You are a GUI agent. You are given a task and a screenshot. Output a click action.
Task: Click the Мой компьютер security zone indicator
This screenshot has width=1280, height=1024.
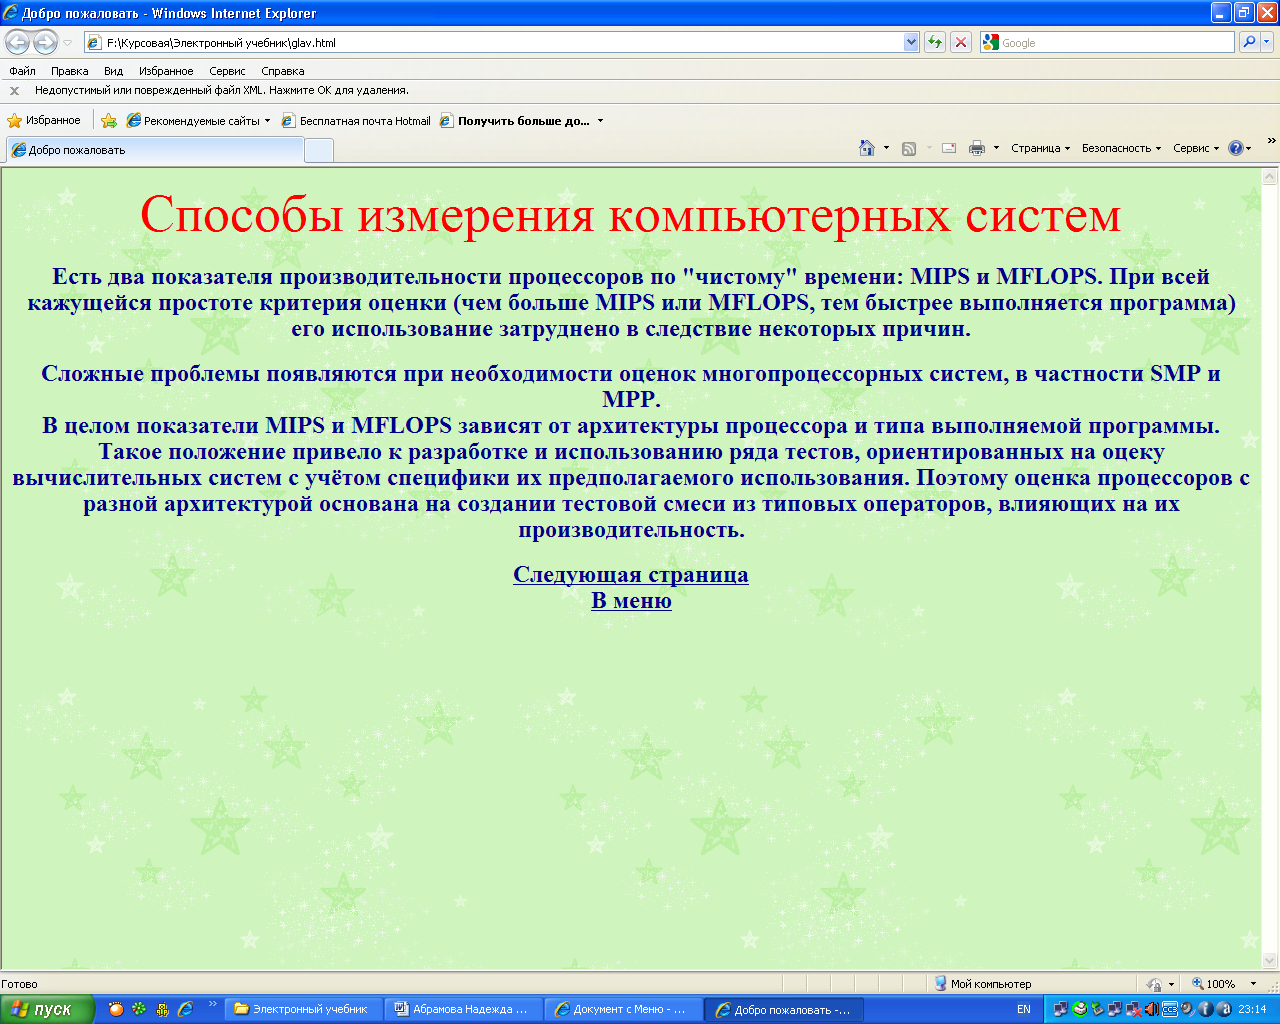coord(982,984)
